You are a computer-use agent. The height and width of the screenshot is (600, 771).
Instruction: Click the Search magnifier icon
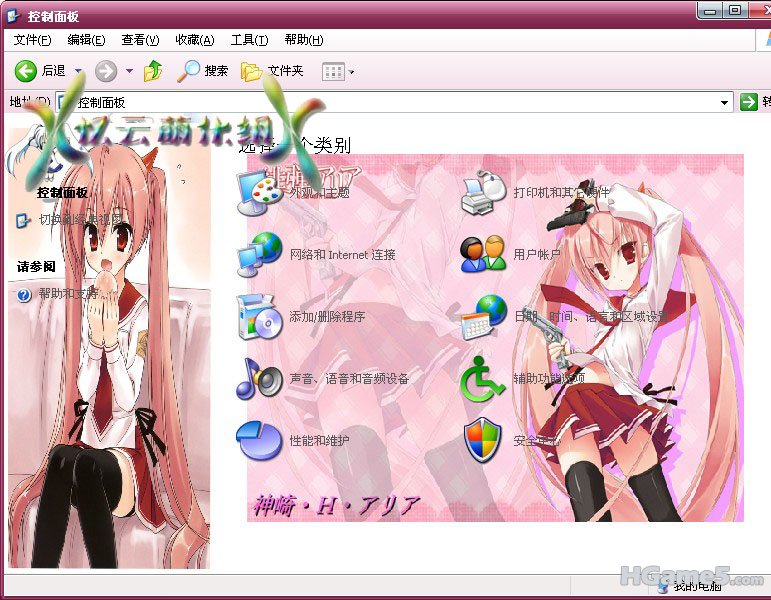pyautogui.click(x=188, y=71)
